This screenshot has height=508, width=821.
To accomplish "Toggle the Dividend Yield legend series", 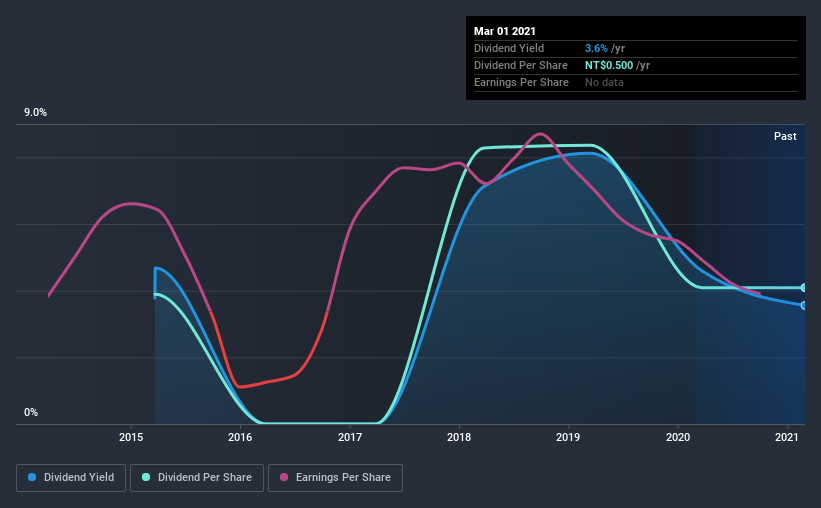I will 71,478.
